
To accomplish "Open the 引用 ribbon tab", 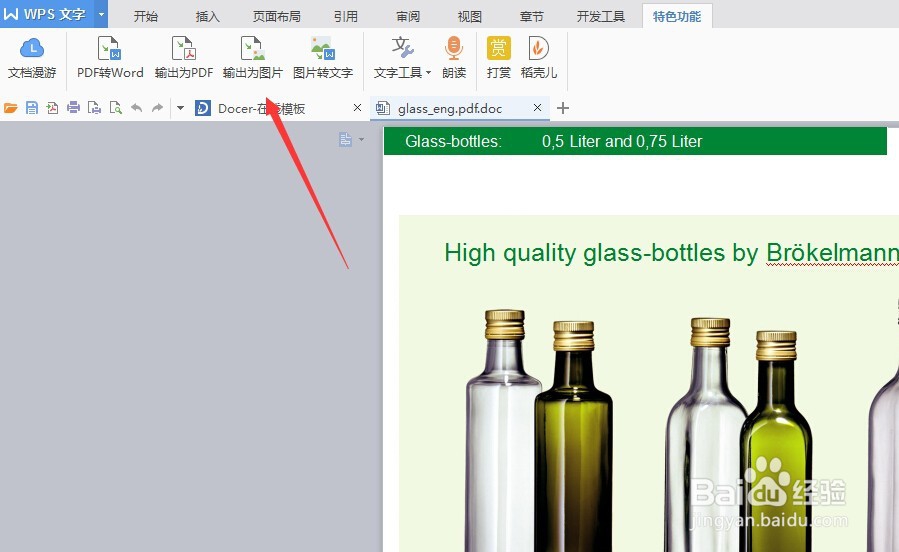I will (346, 17).
